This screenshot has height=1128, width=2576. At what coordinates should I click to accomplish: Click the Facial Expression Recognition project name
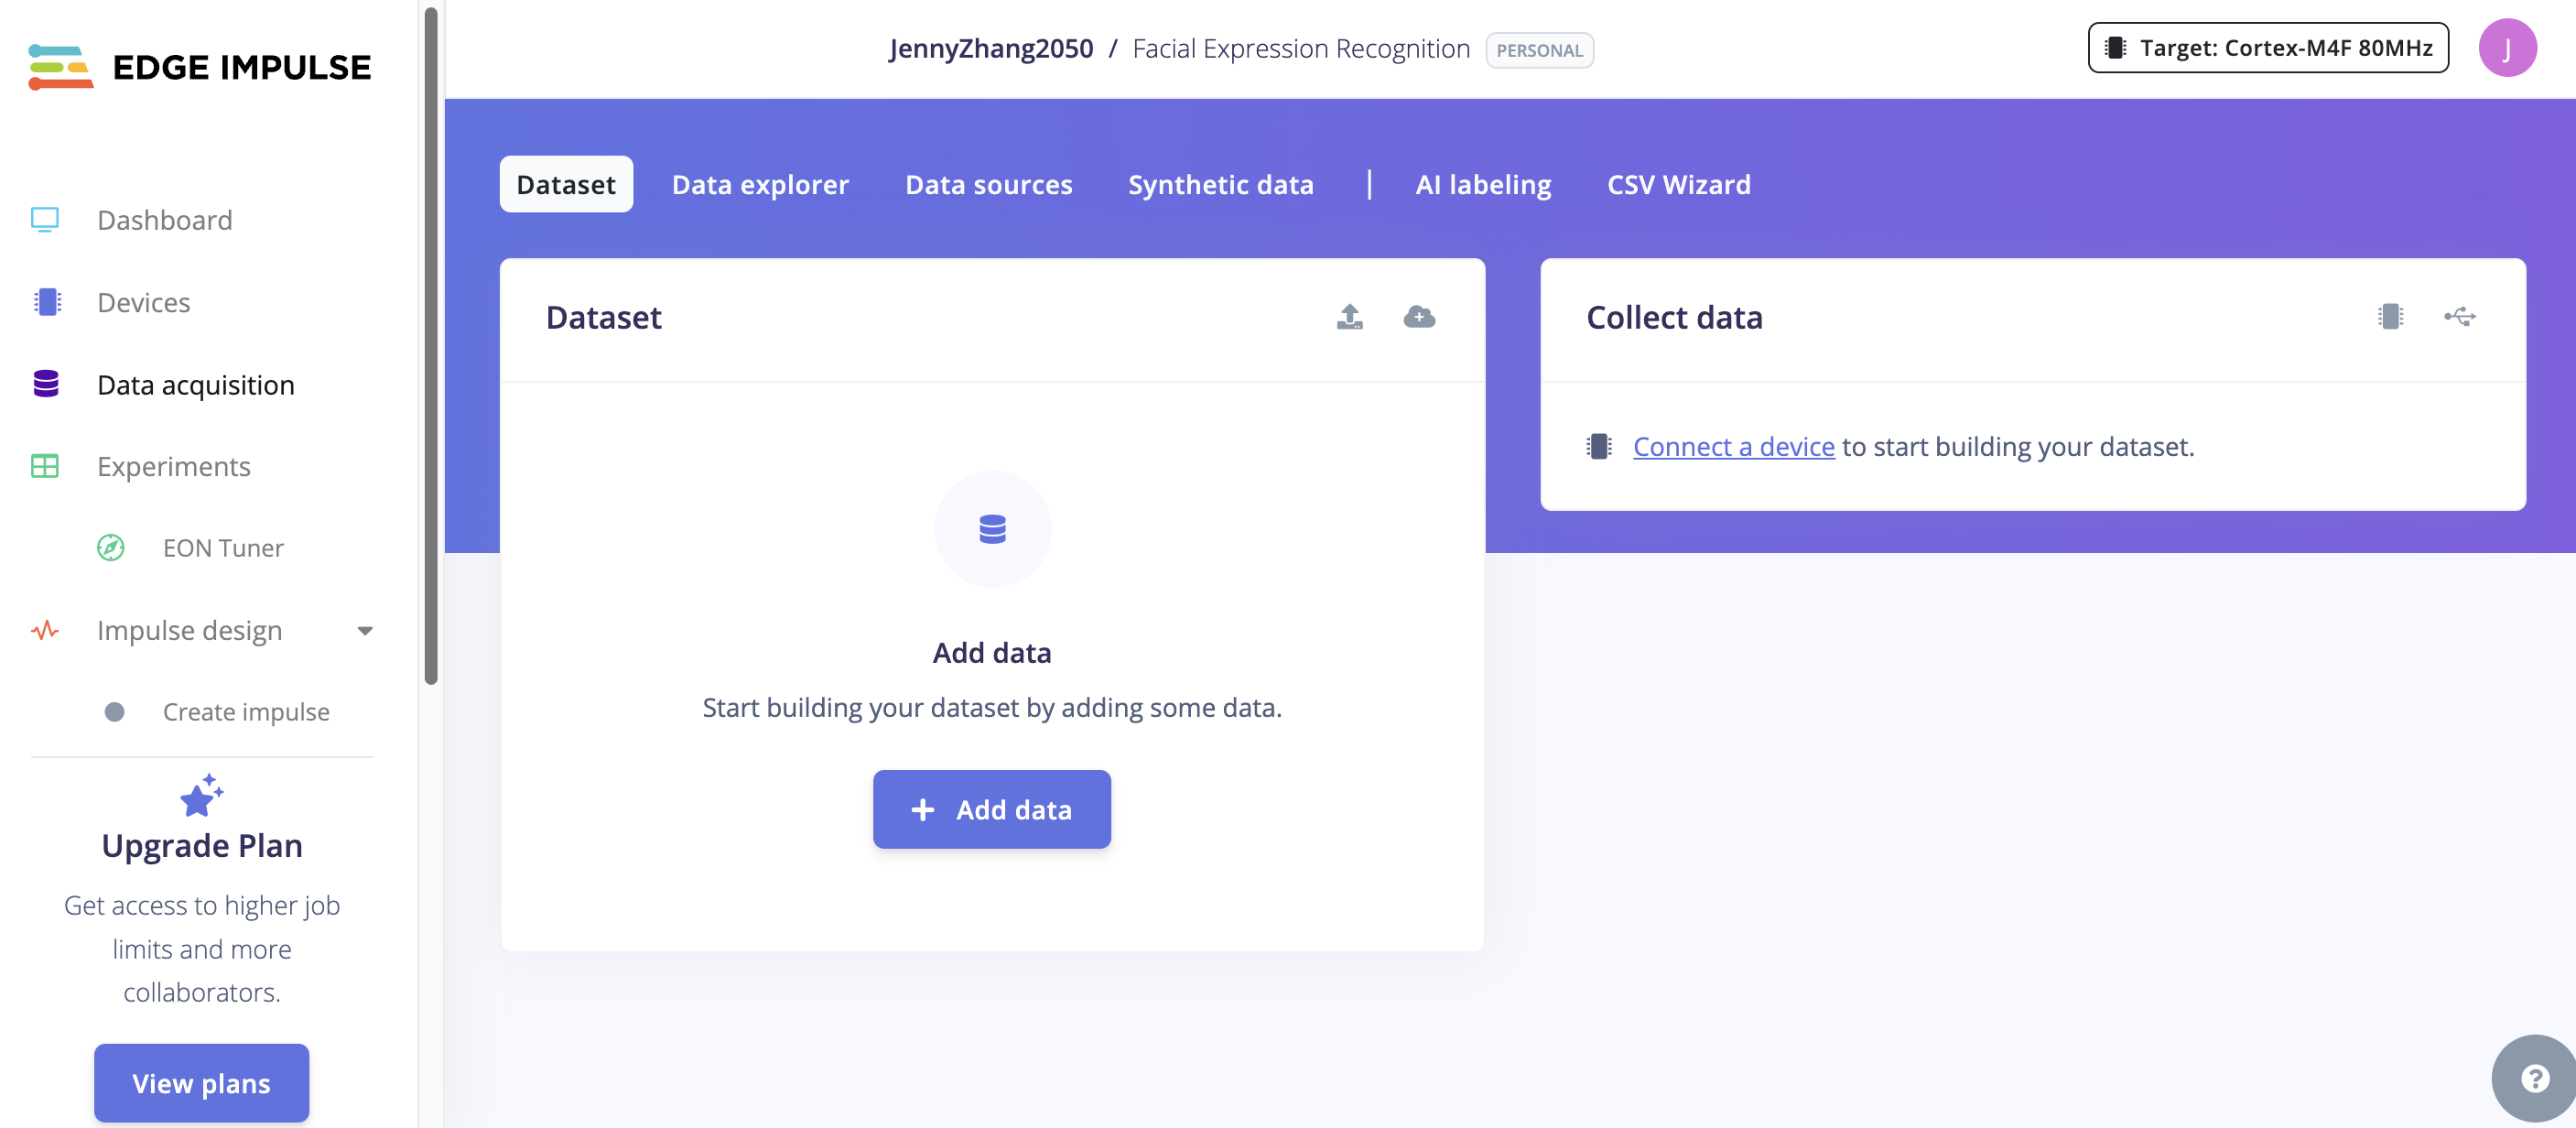pyautogui.click(x=1301, y=49)
